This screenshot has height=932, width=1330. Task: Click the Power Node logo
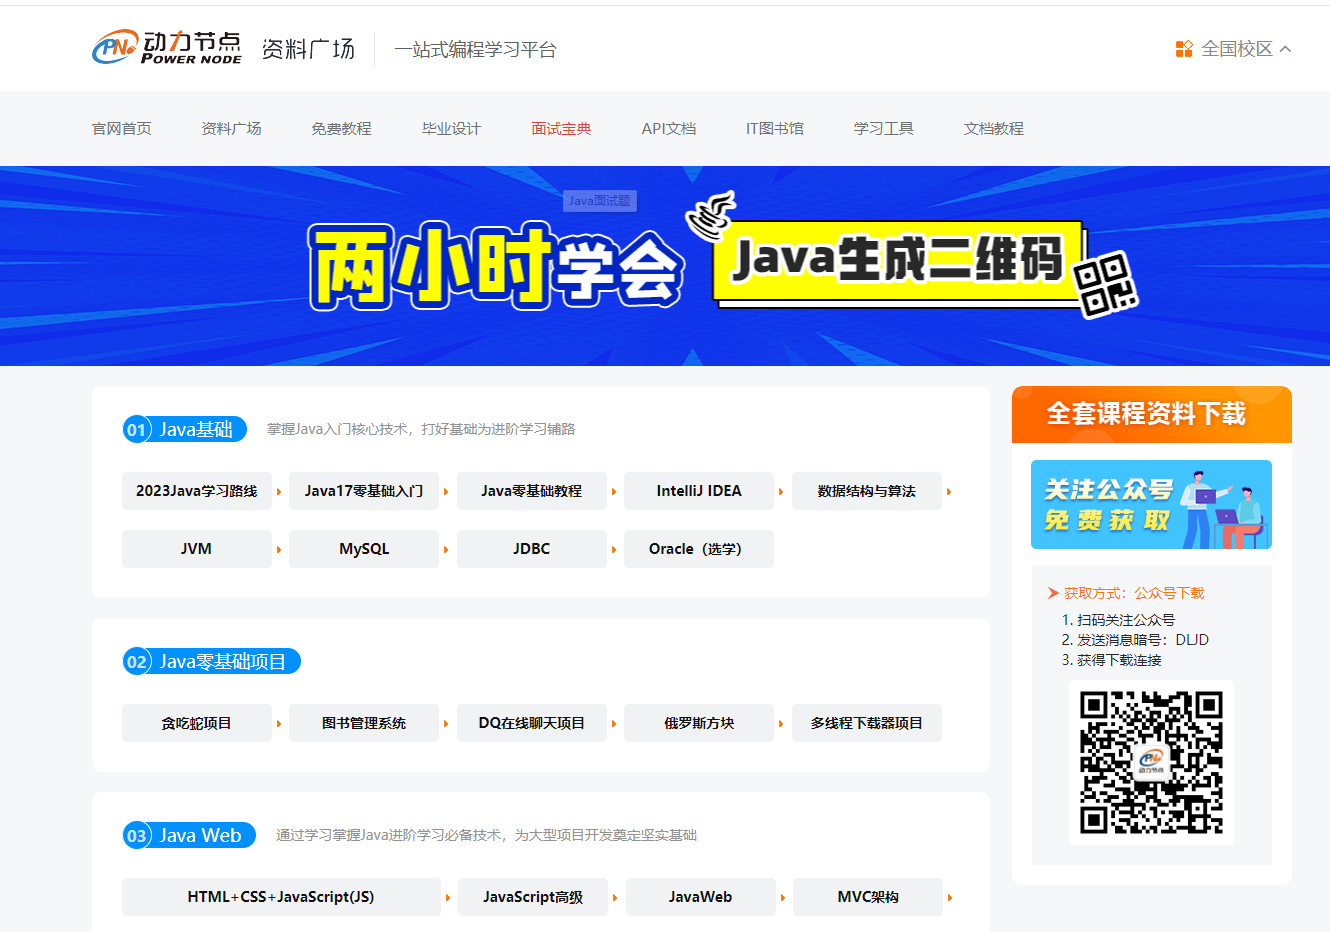coord(166,47)
